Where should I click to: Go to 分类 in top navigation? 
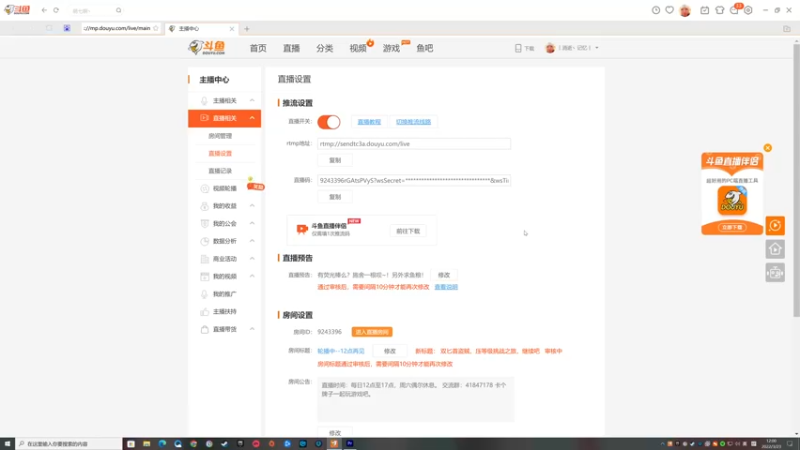point(324,48)
